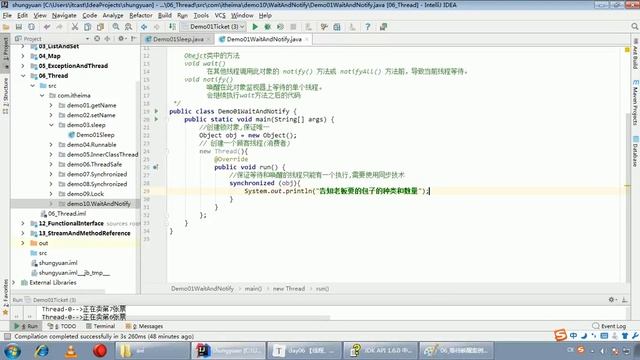Screen dimensions: 640x360
Task: Open the TODO tool window
Action: pos(62,326)
